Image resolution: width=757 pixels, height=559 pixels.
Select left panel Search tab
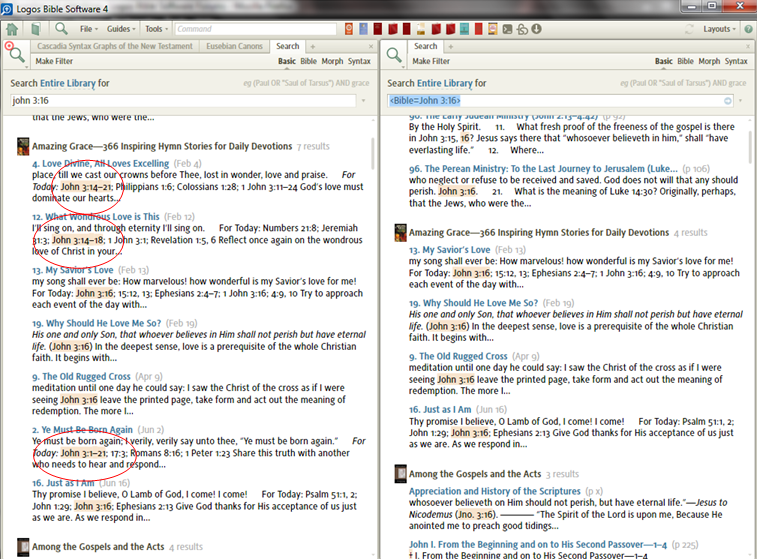[288, 46]
